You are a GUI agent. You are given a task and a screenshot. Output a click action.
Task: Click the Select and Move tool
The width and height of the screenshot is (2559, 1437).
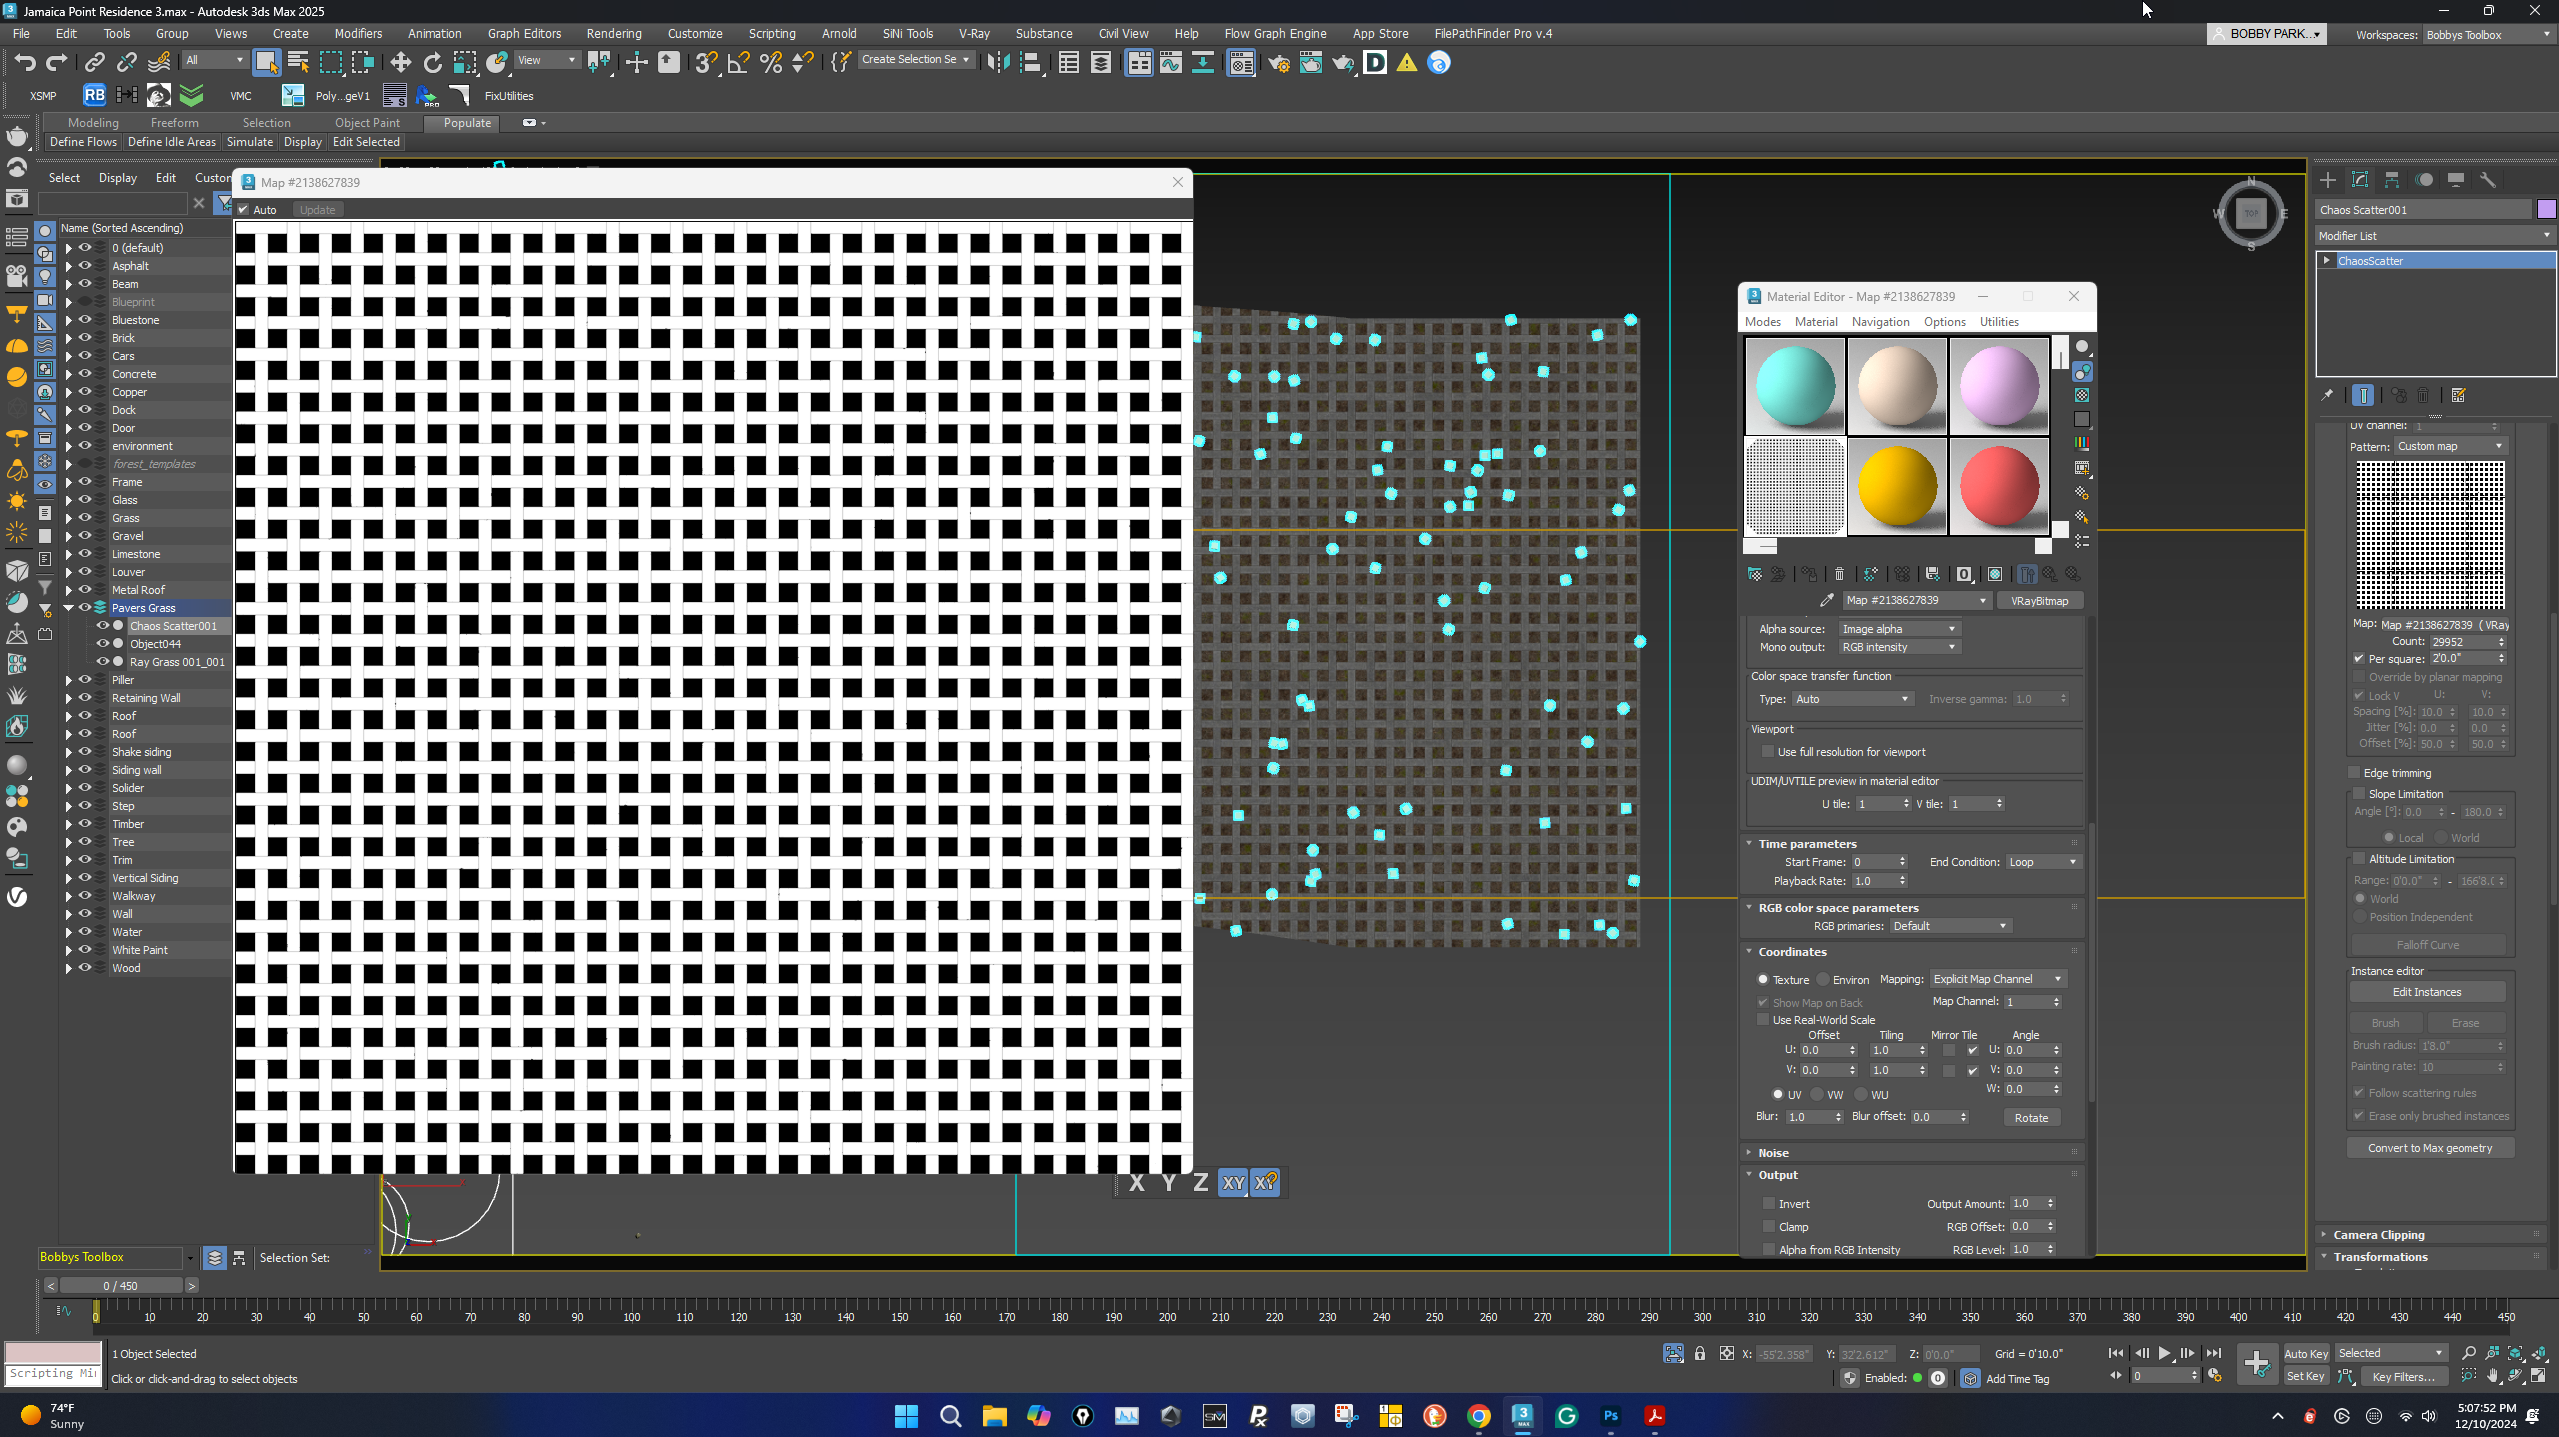(x=400, y=63)
